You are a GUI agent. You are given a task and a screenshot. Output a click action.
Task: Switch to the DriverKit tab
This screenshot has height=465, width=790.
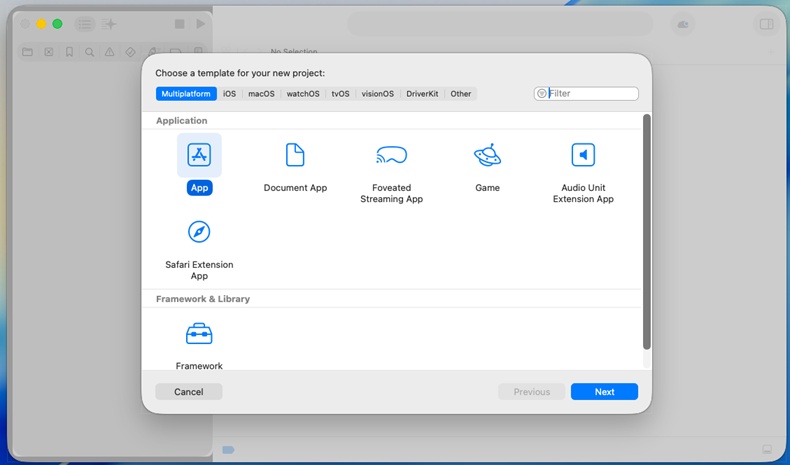tap(422, 94)
